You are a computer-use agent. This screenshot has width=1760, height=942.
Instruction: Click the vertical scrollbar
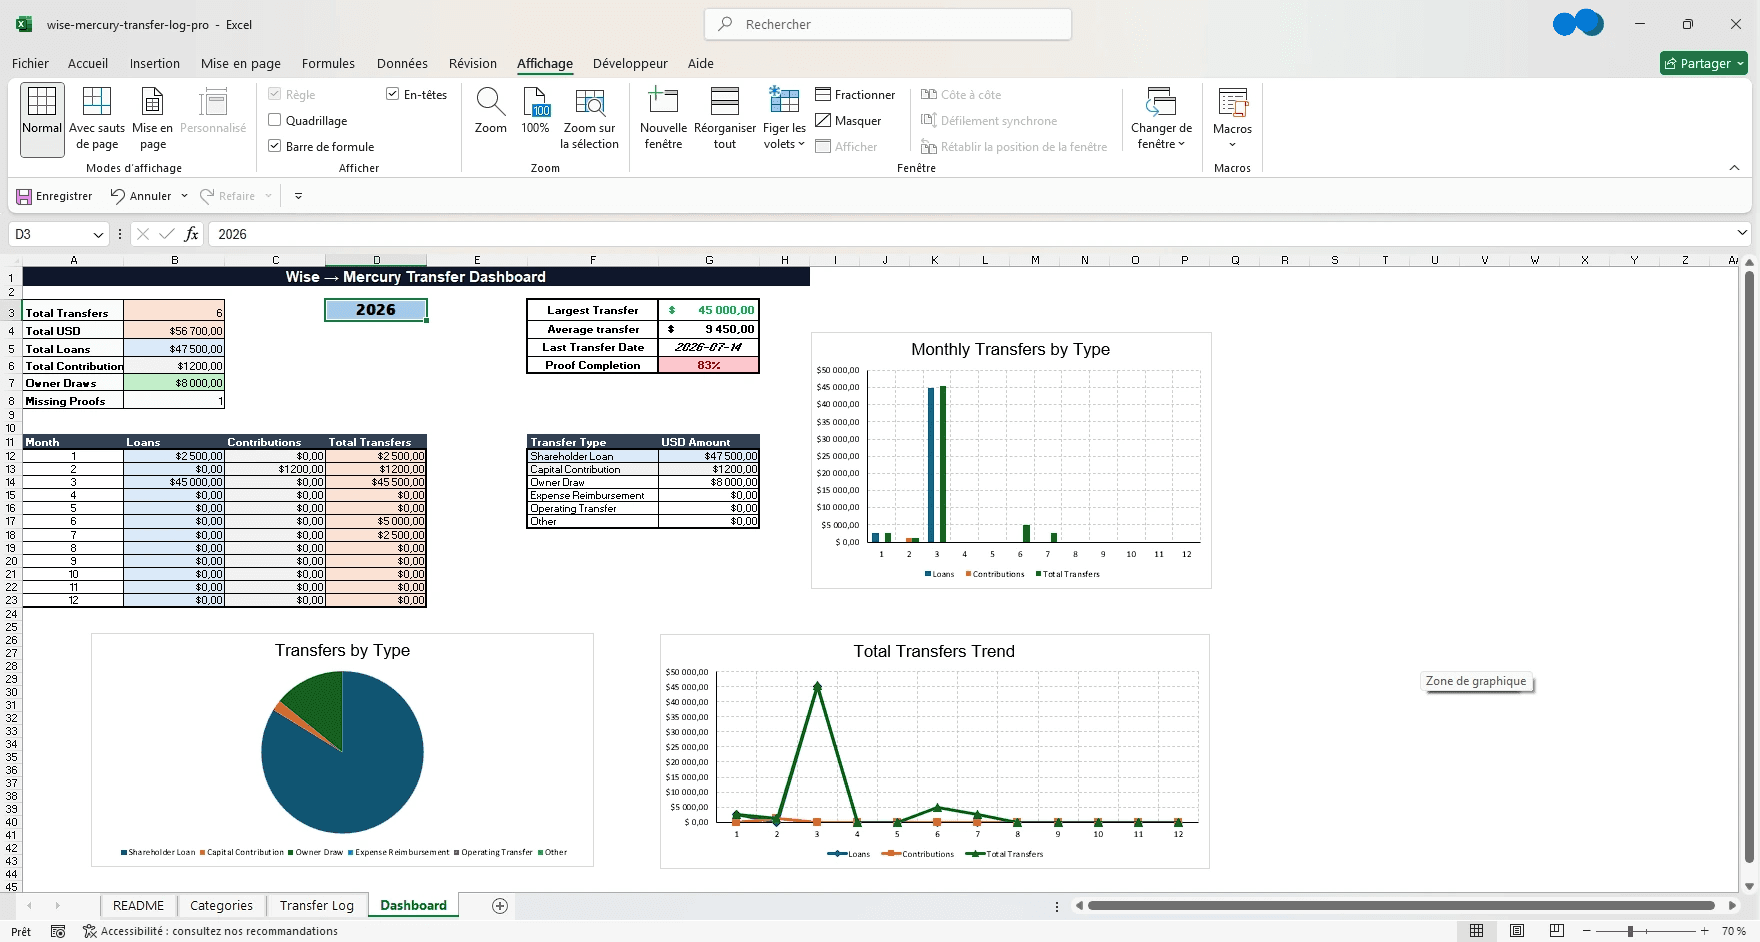tap(1750, 566)
